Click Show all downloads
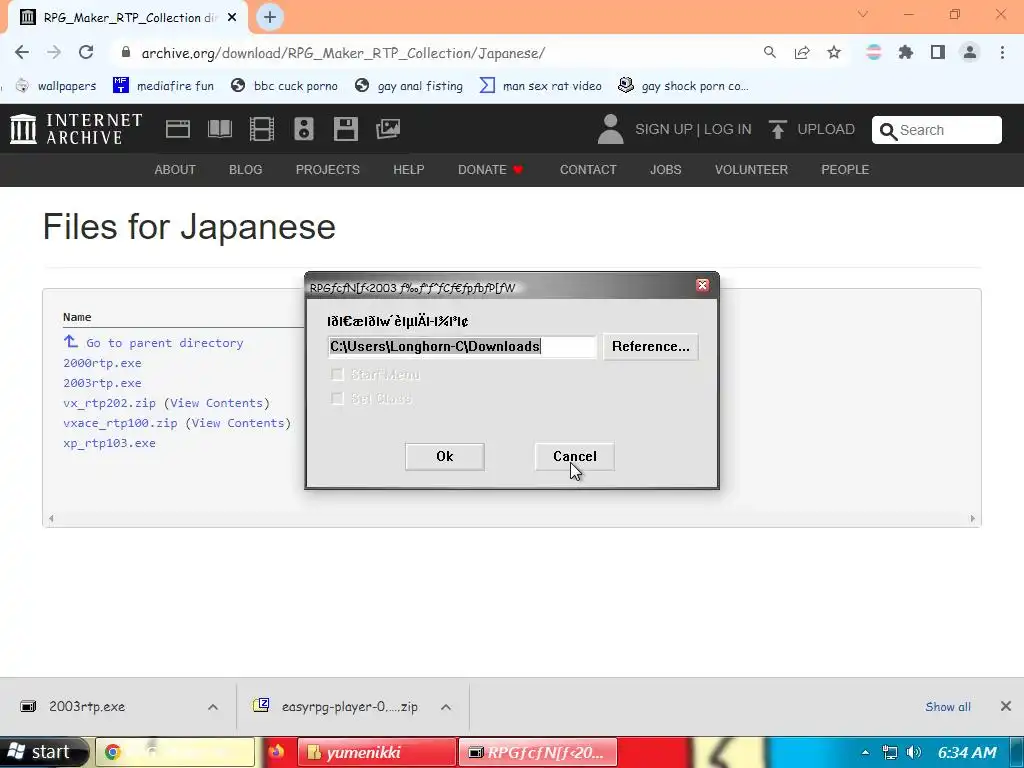This screenshot has width=1024, height=768. [948, 707]
